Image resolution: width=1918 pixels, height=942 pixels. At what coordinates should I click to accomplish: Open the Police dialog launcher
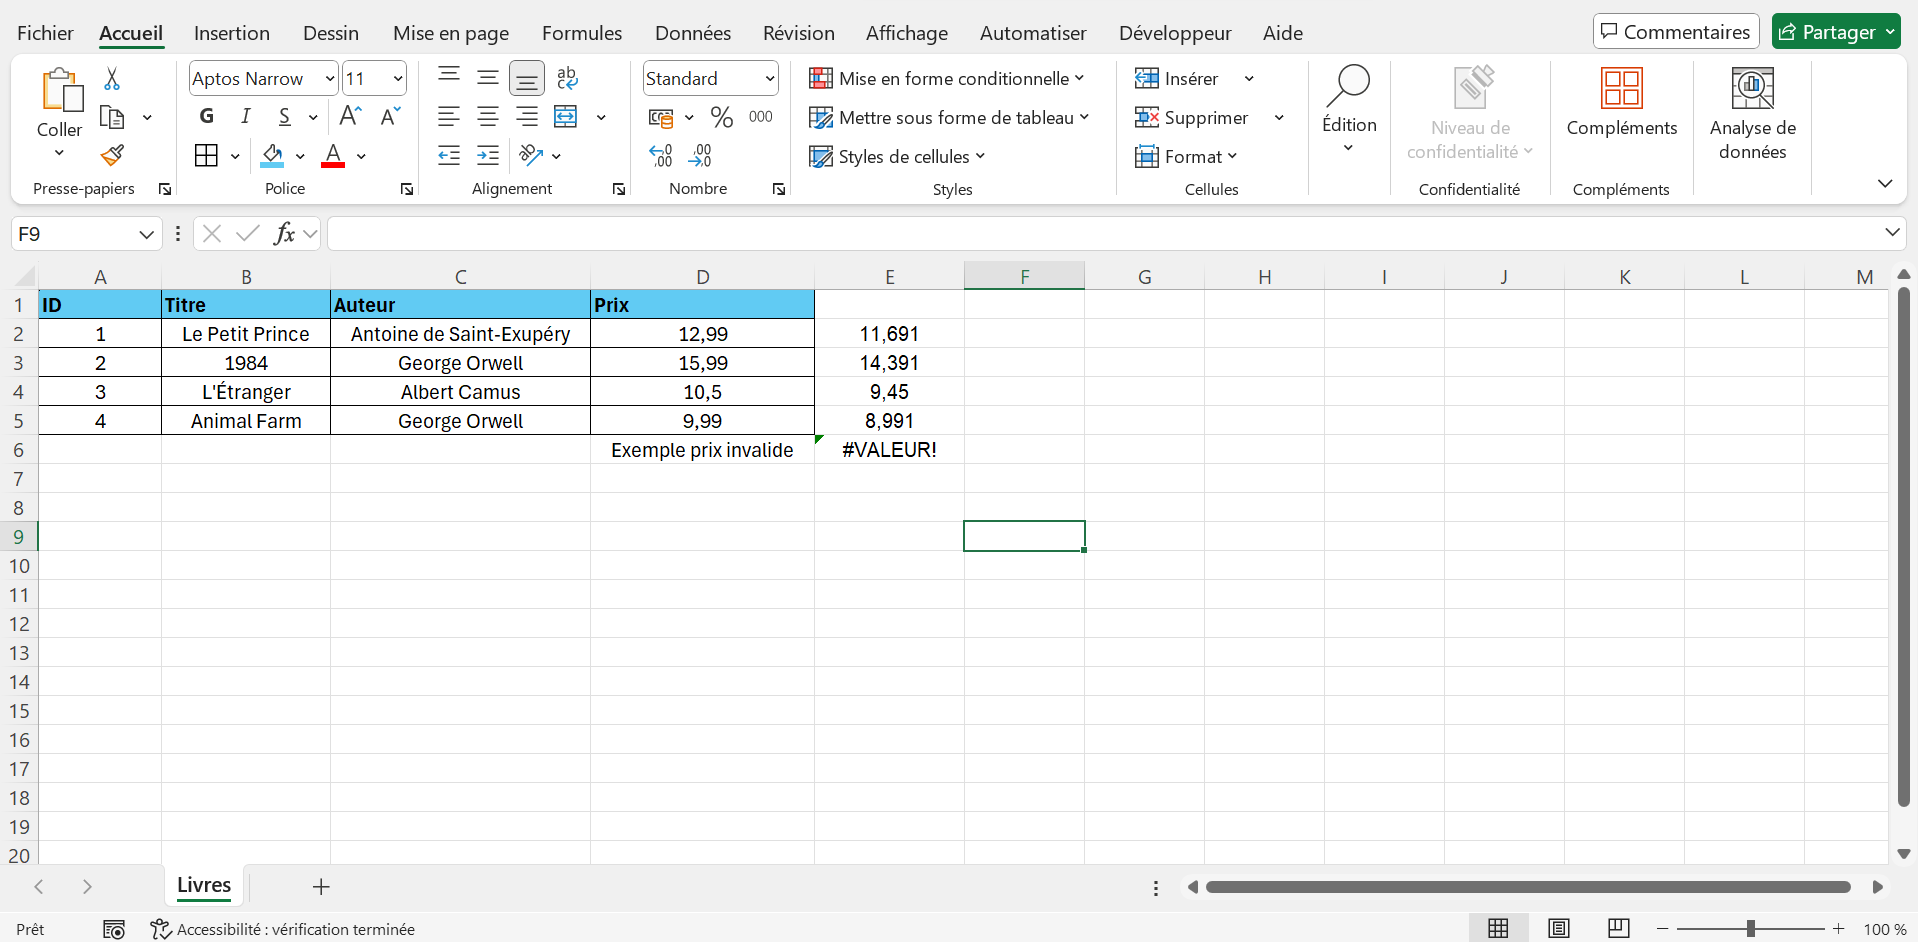pos(407,189)
